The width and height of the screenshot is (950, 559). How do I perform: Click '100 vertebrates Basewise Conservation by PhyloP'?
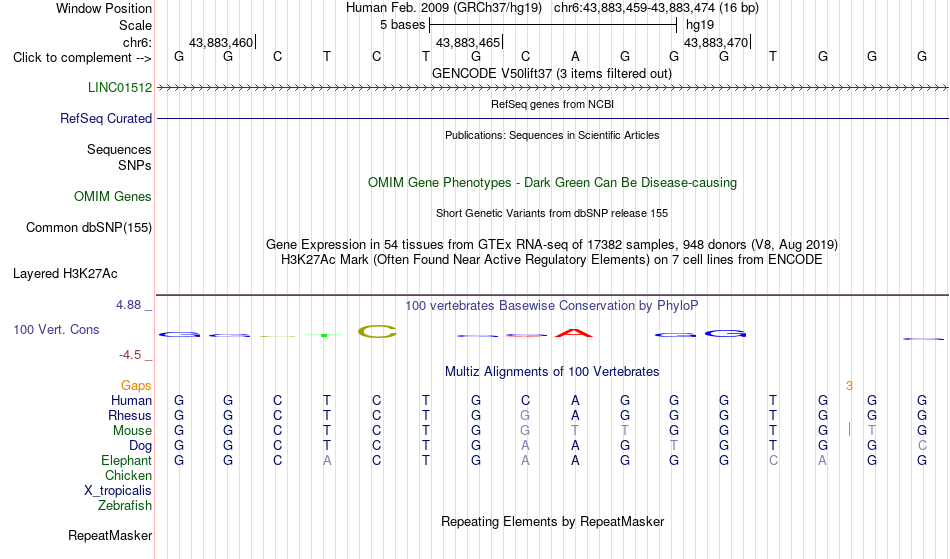pos(552,305)
